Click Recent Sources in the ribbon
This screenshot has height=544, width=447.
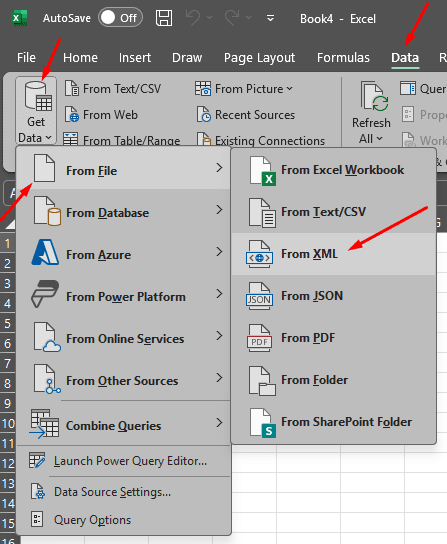pos(246,115)
